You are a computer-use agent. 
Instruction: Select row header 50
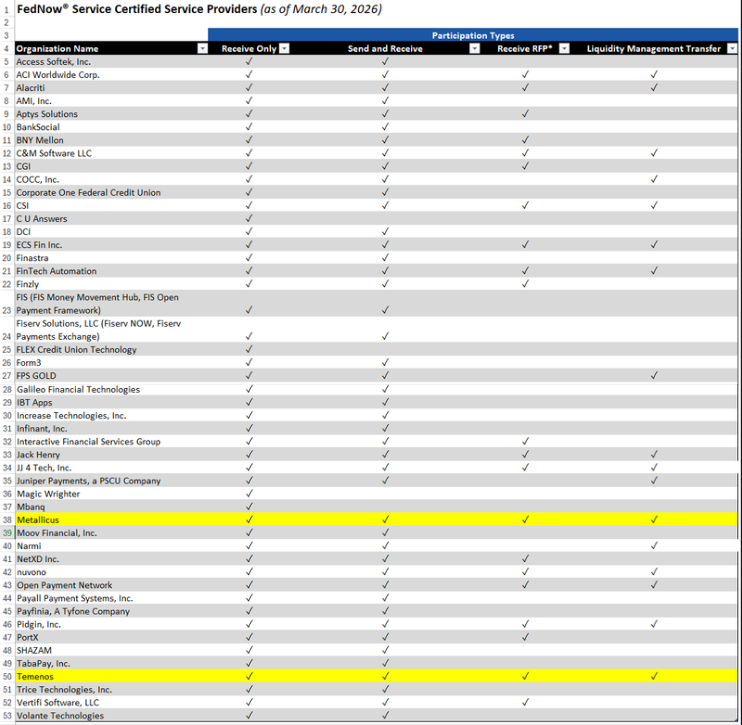point(7,677)
